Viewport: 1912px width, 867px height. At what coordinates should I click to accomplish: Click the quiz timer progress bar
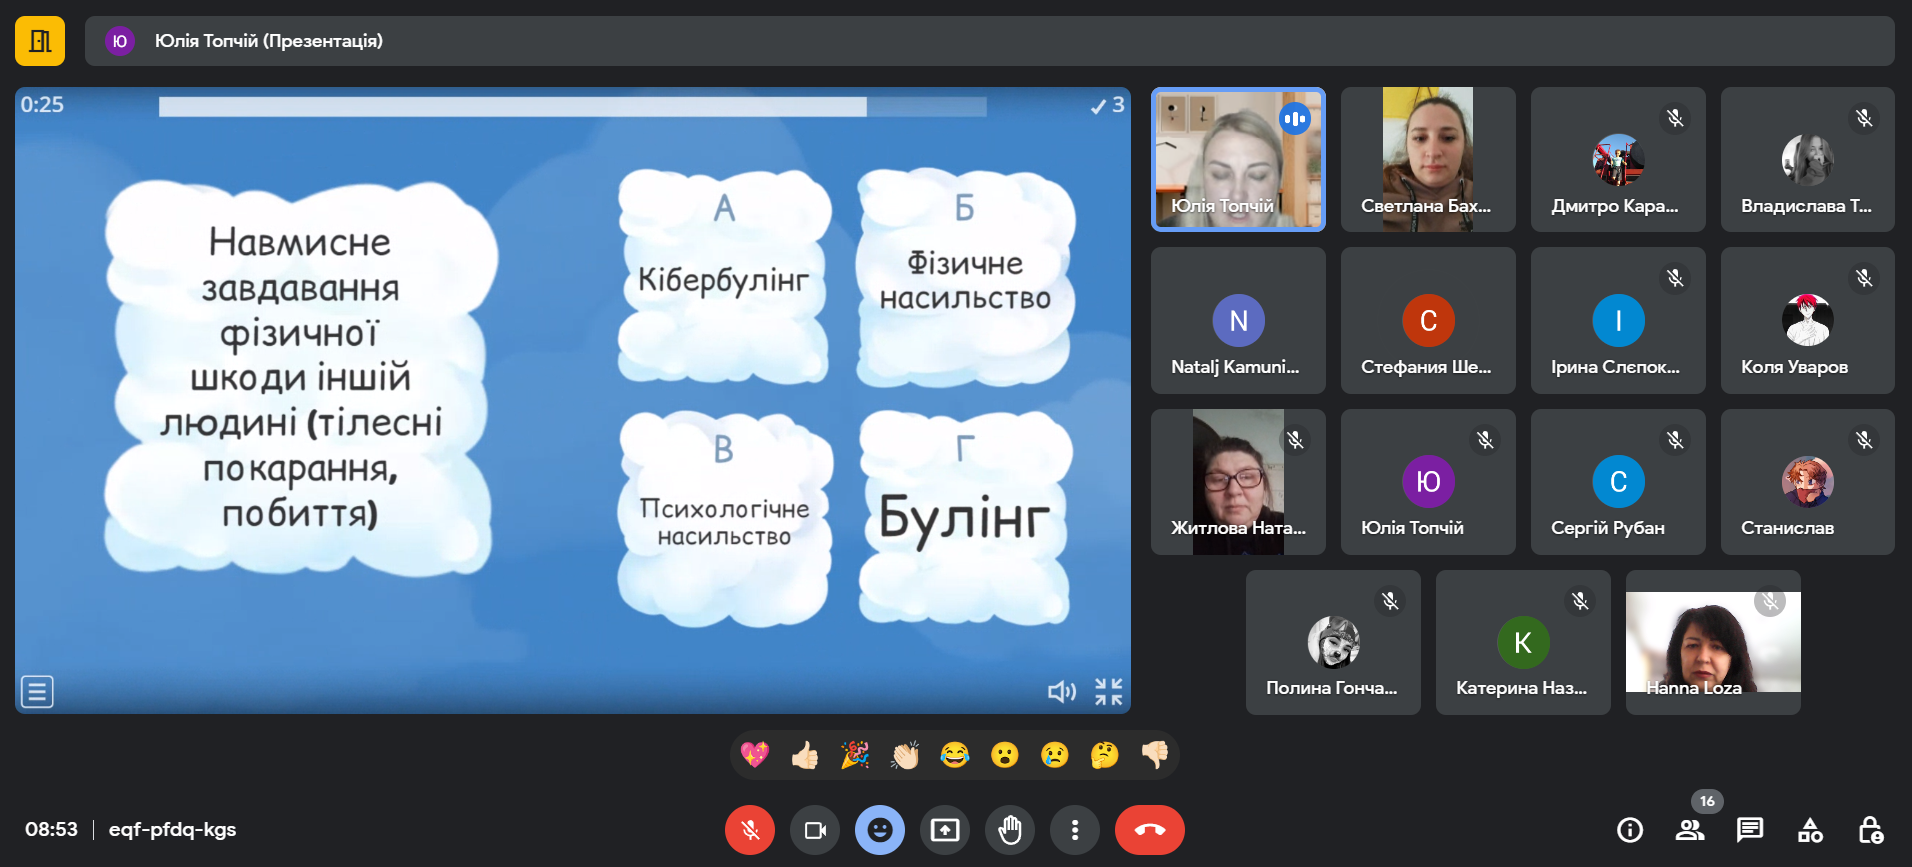(572, 106)
